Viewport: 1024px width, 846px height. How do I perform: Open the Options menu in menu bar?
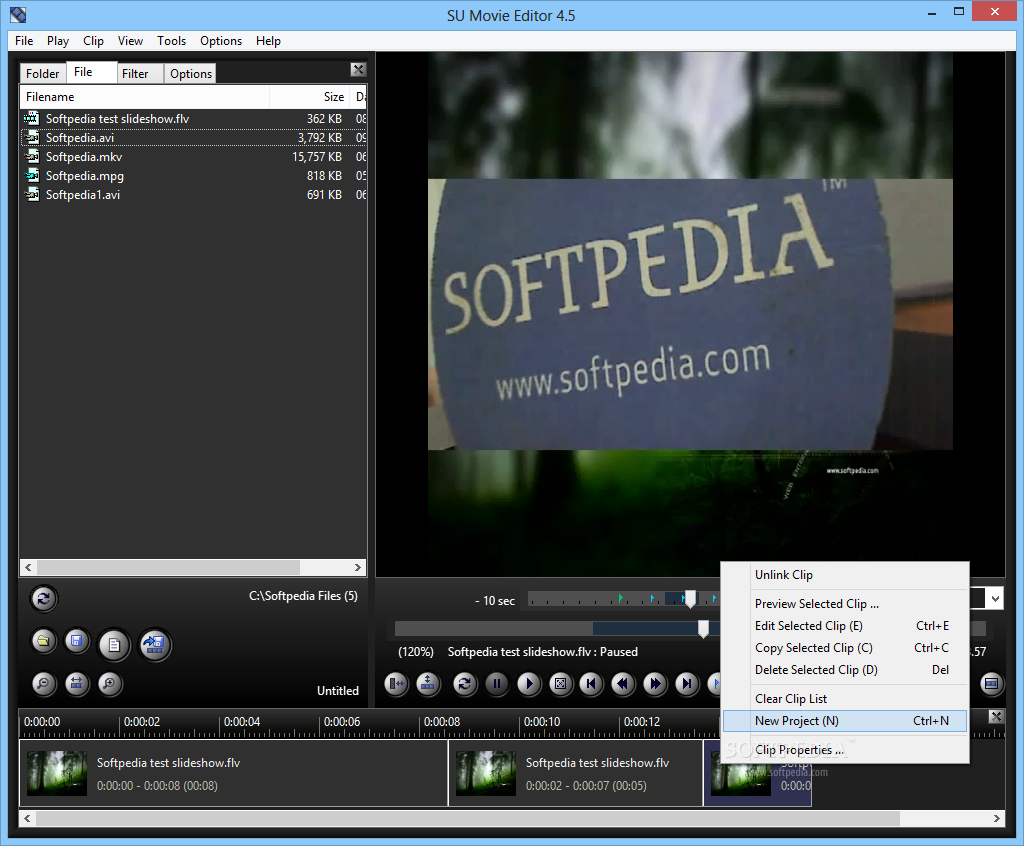click(221, 41)
